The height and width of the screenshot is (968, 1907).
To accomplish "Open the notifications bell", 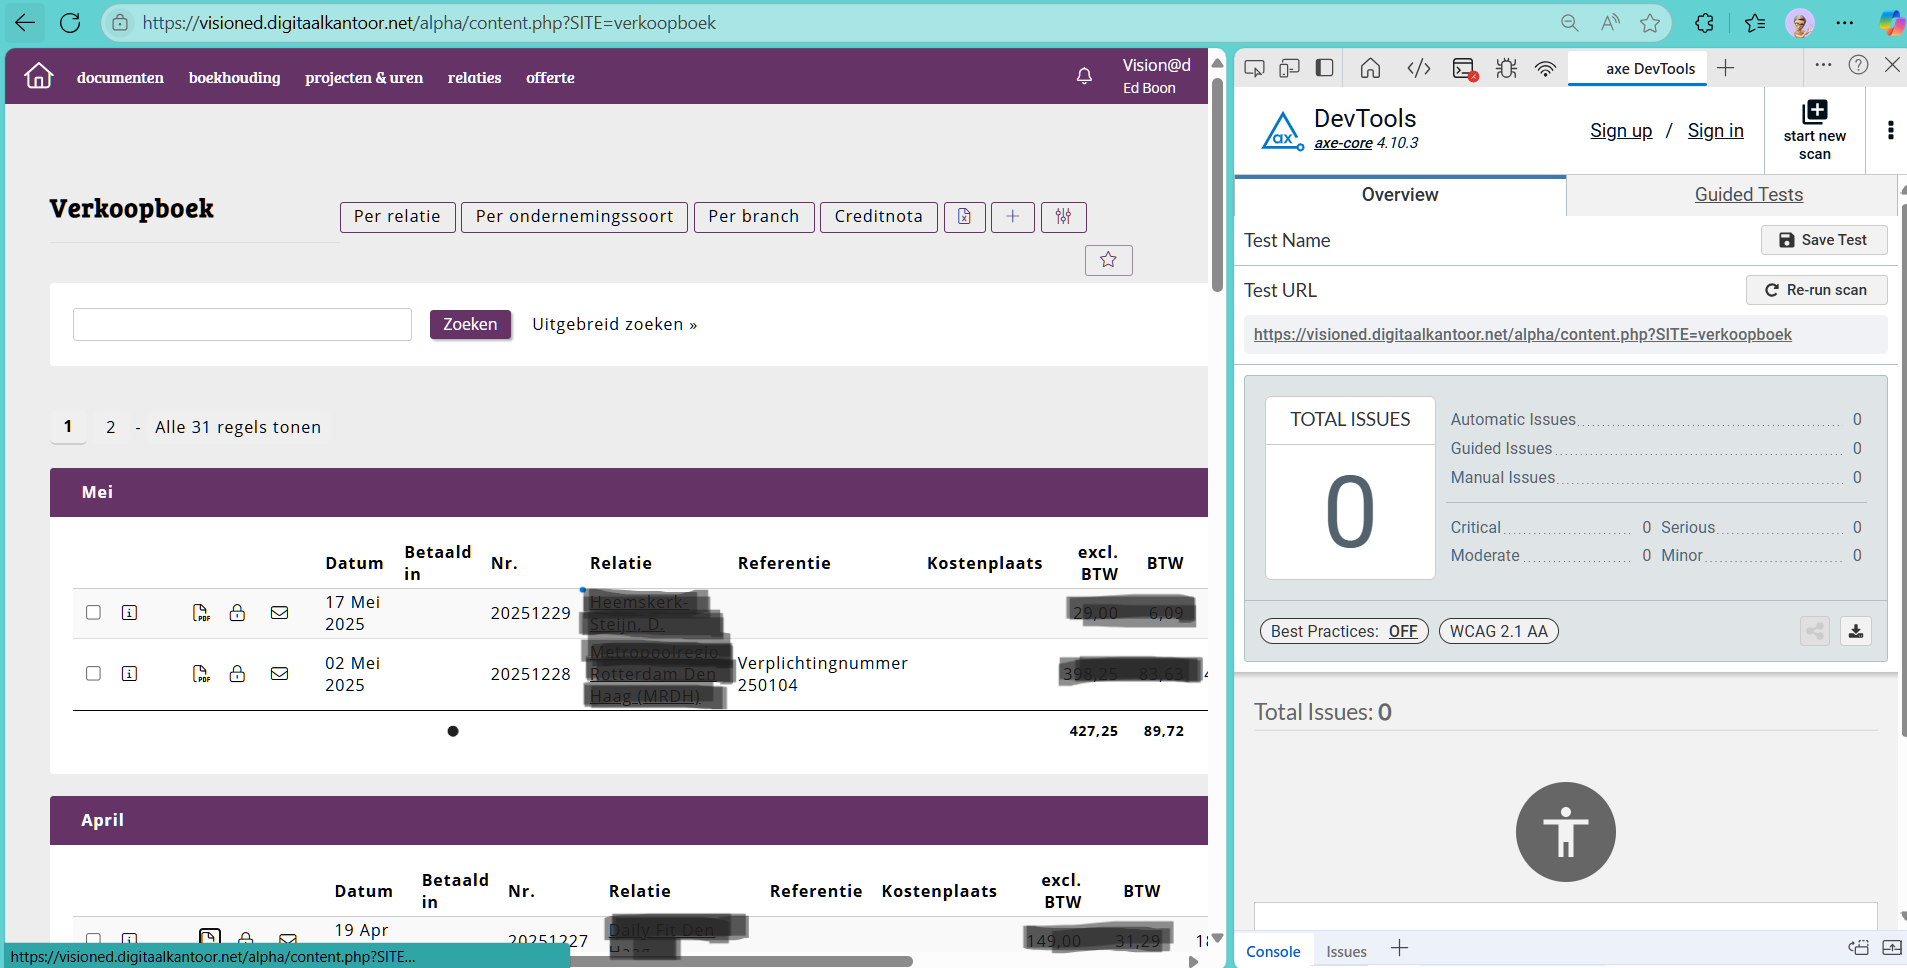I will [1084, 76].
